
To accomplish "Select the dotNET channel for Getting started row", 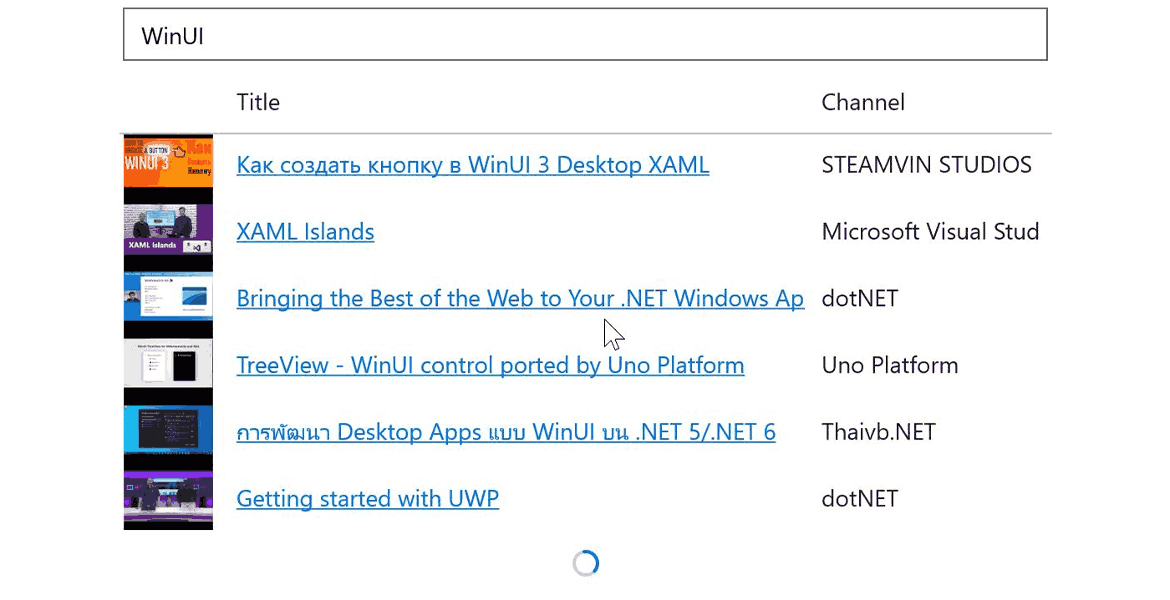I will coord(860,499).
